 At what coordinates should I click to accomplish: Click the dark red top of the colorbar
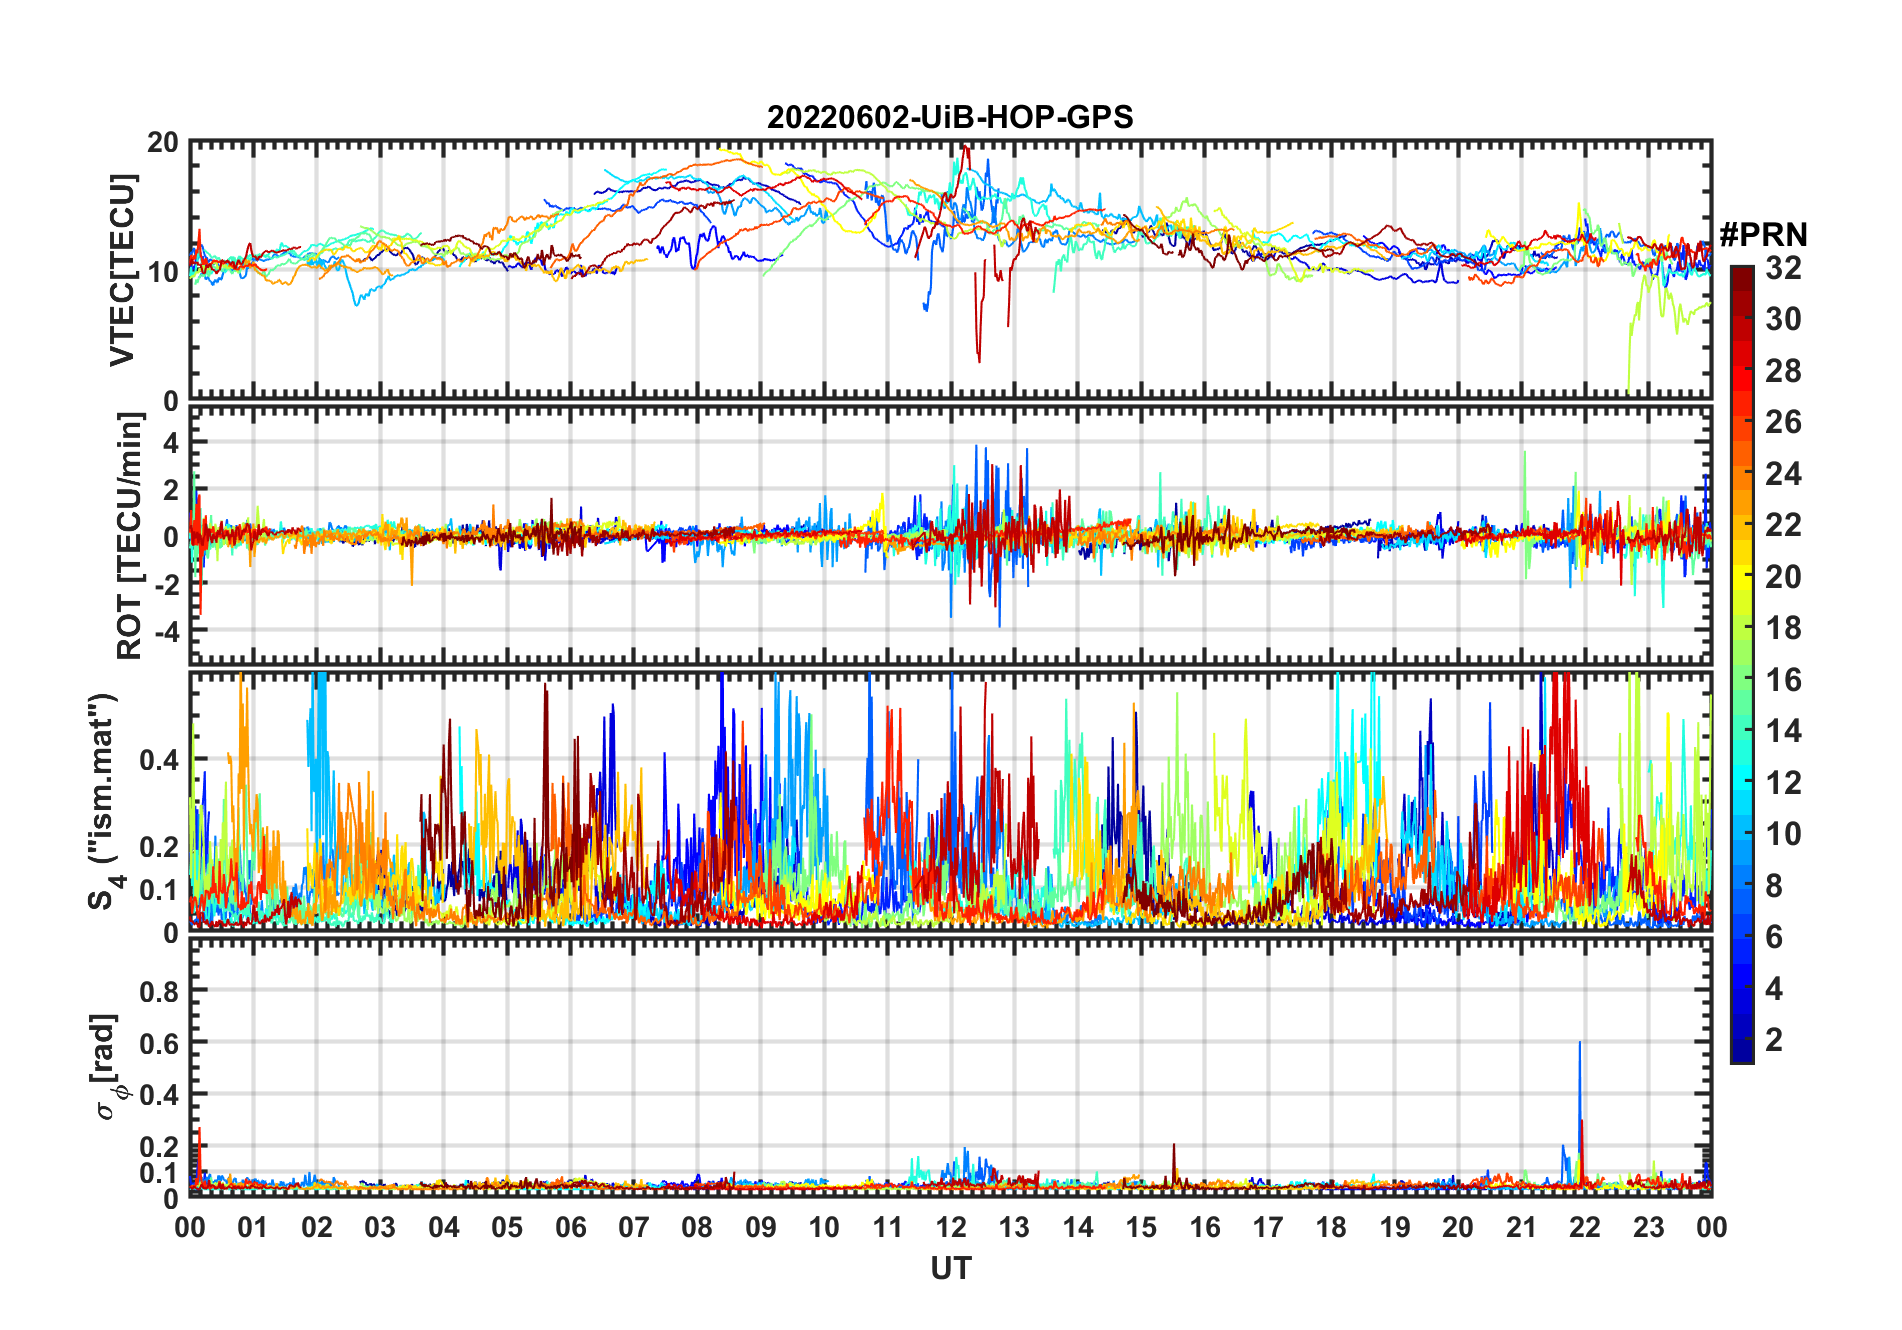(x=1741, y=275)
